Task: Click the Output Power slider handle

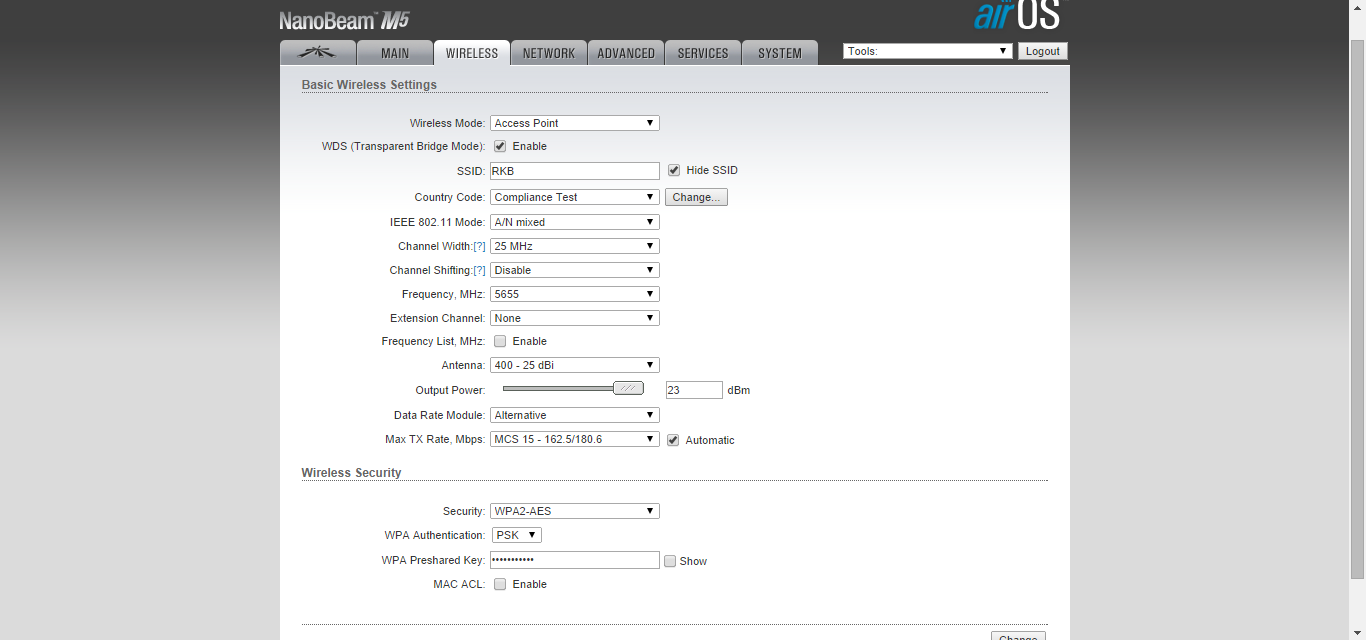Action: click(628, 388)
